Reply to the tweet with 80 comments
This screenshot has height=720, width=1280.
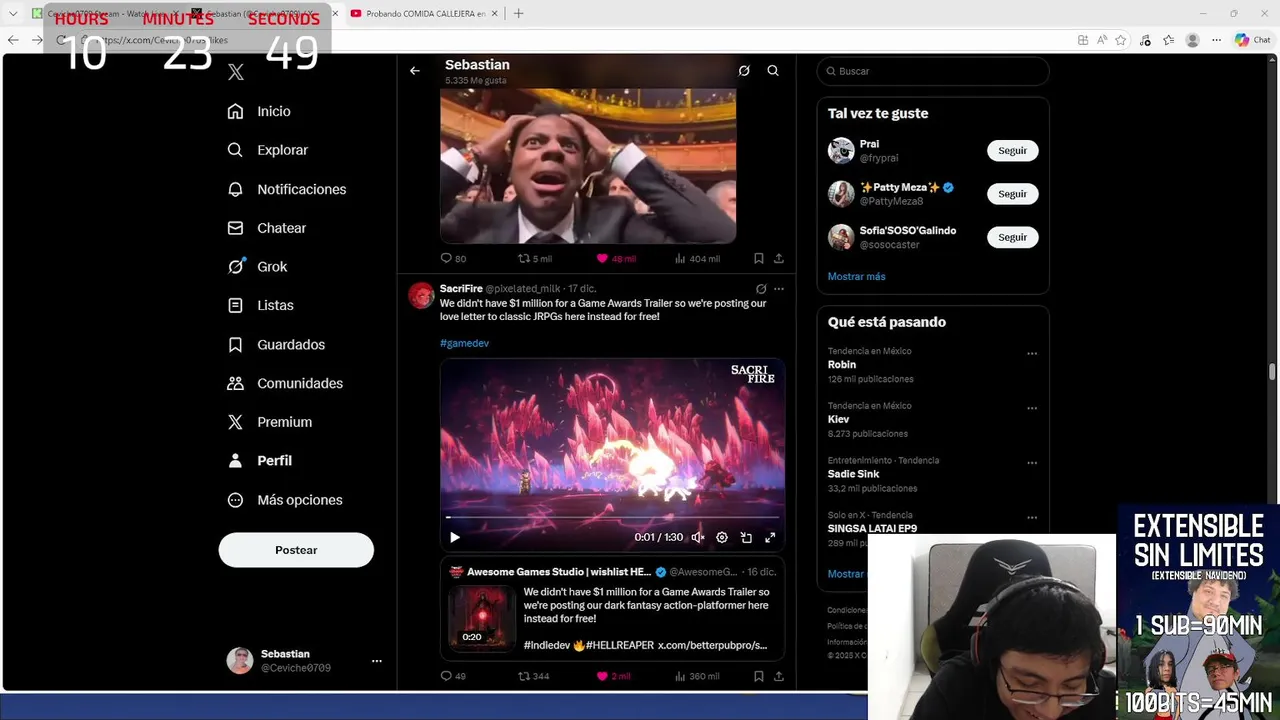point(453,258)
